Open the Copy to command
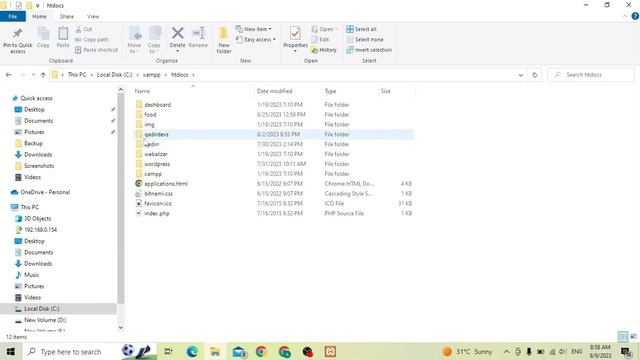640x360 pixels. (x=154, y=40)
